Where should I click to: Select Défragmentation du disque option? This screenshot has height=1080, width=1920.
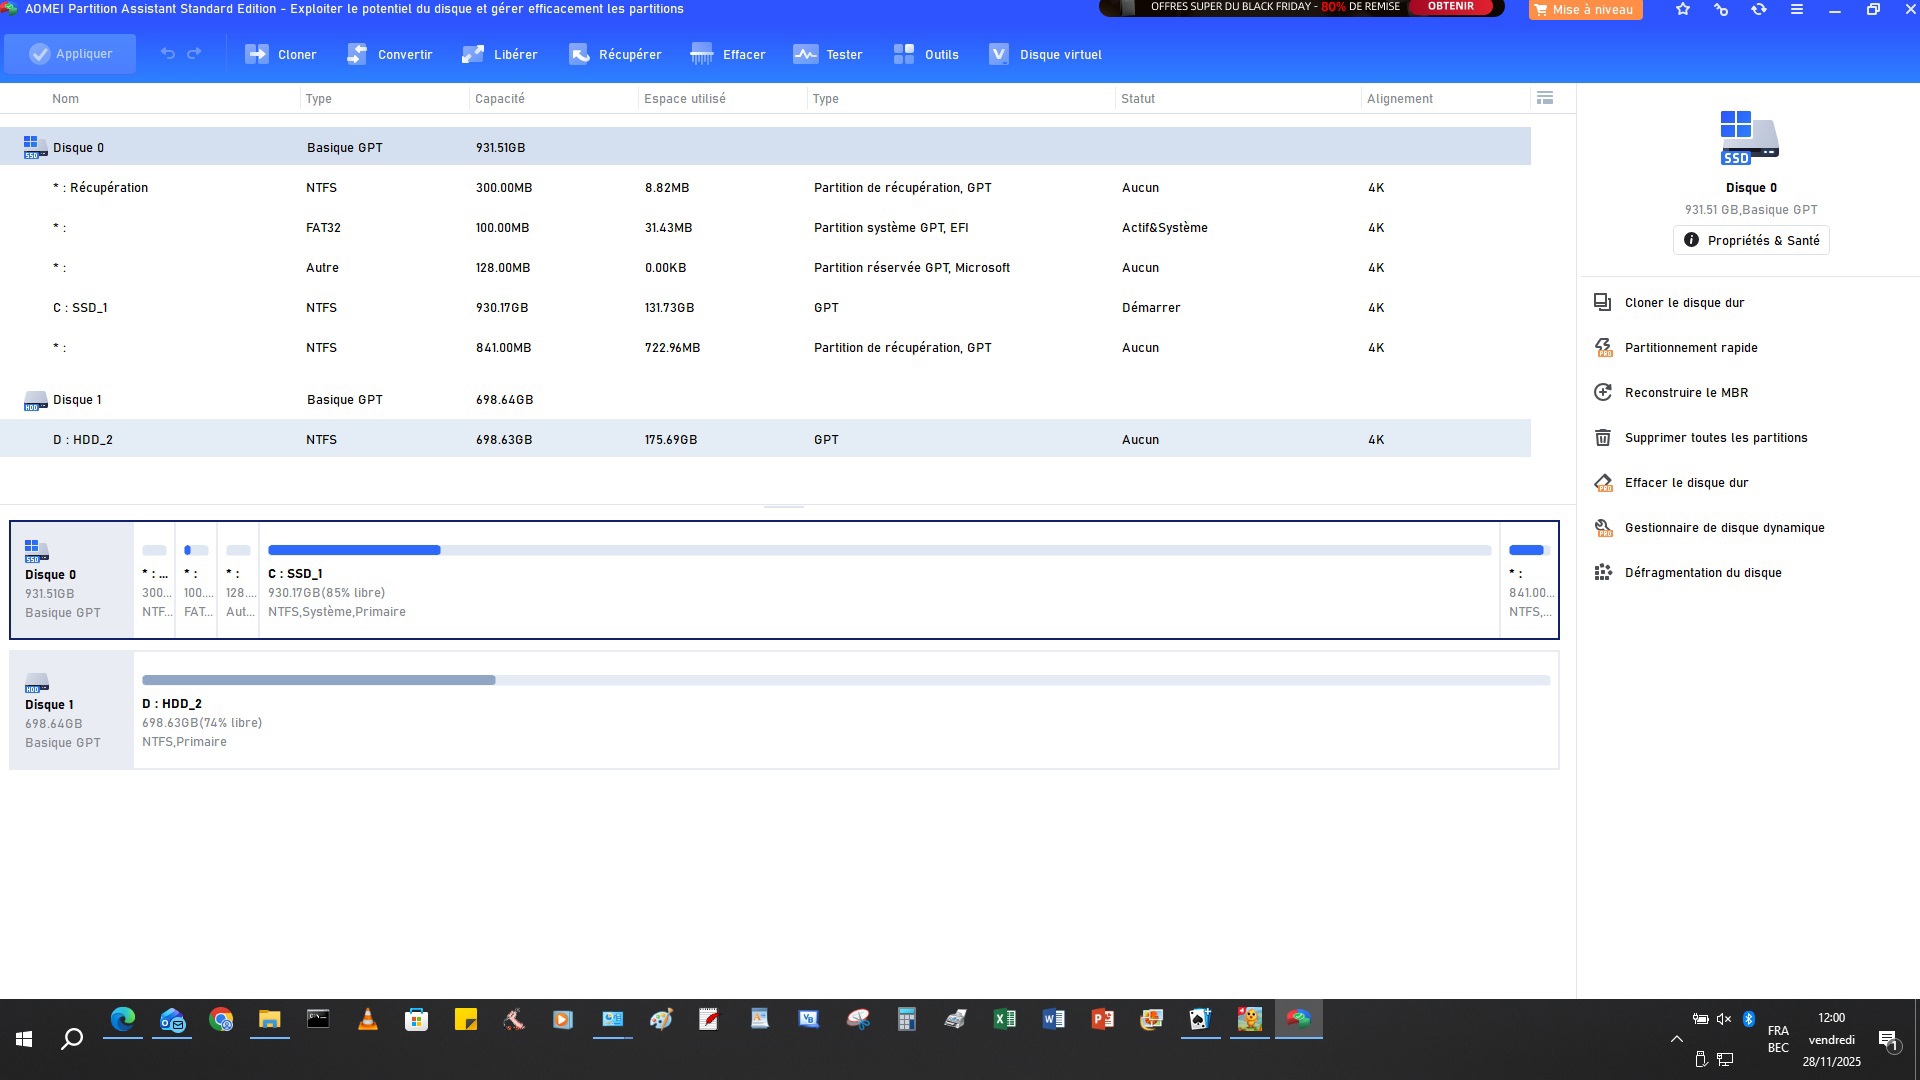pos(1702,573)
